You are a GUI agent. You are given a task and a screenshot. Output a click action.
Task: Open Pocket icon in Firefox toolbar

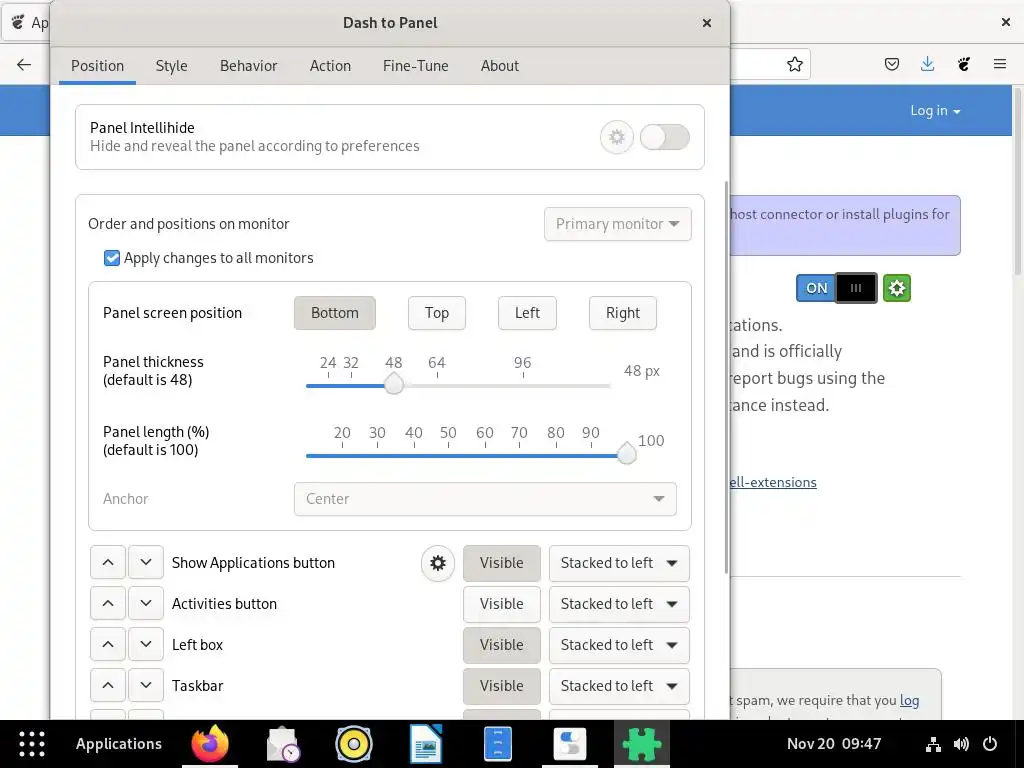(892, 64)
